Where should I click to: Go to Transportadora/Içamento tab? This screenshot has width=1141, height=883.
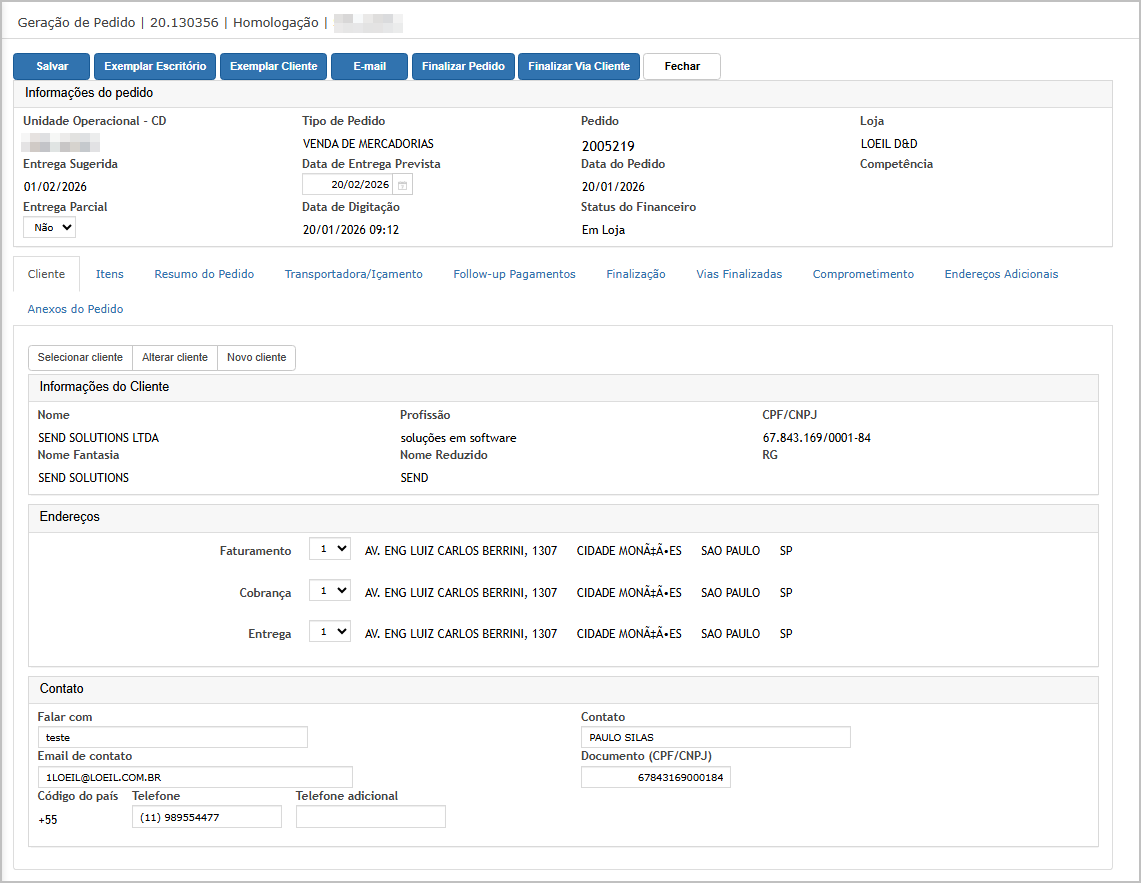[x=353, y=274]
